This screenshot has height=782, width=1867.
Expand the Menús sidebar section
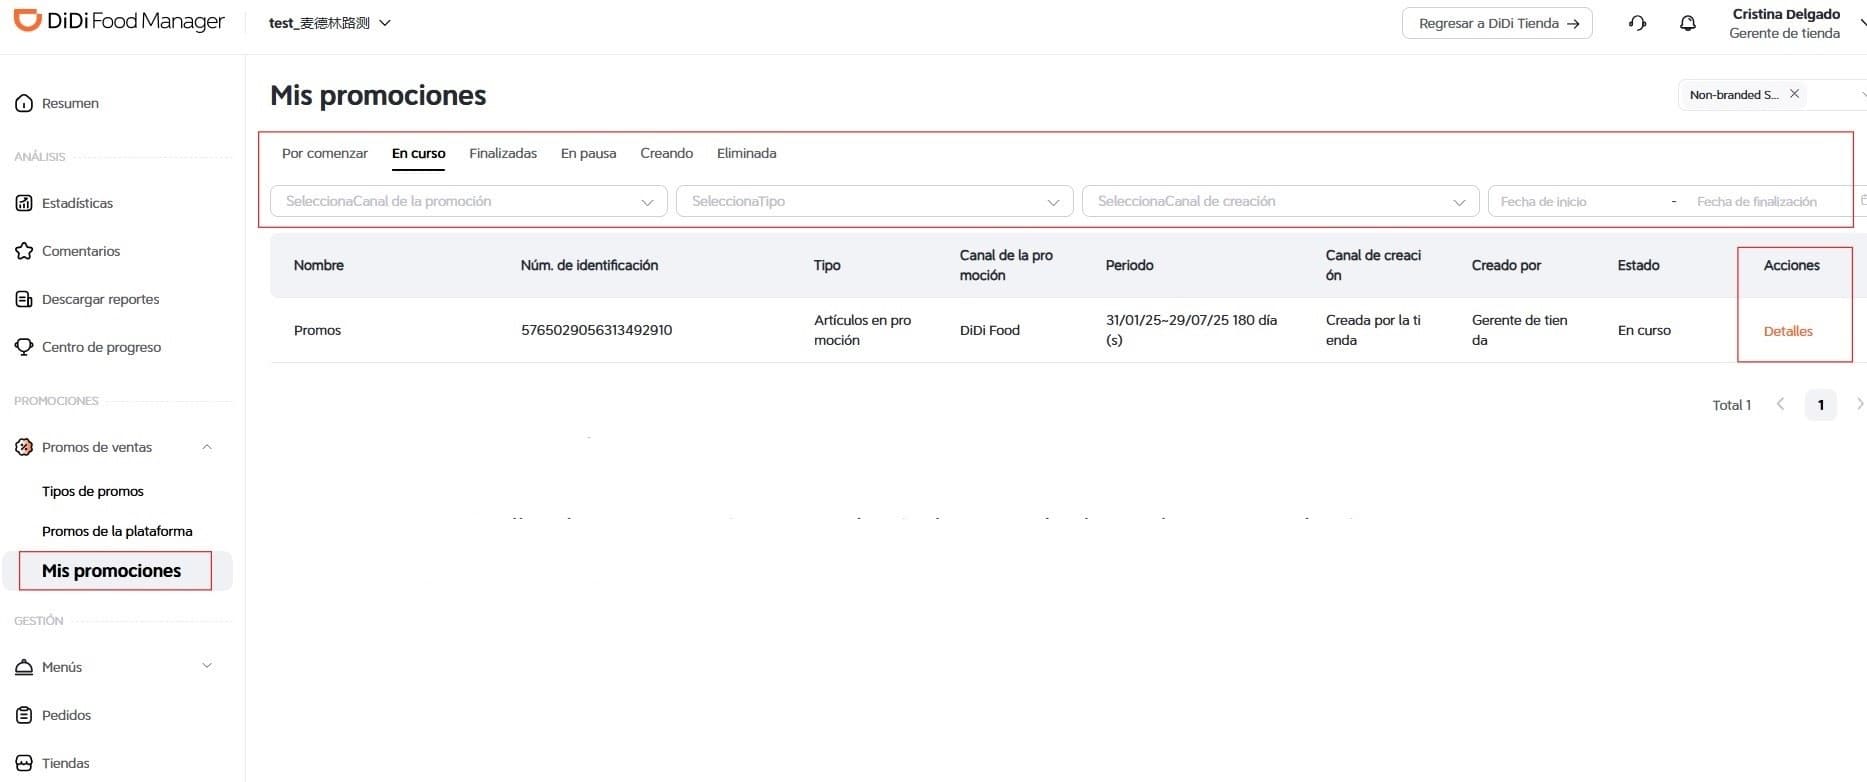pyautogui.click(x=207, y=666)
